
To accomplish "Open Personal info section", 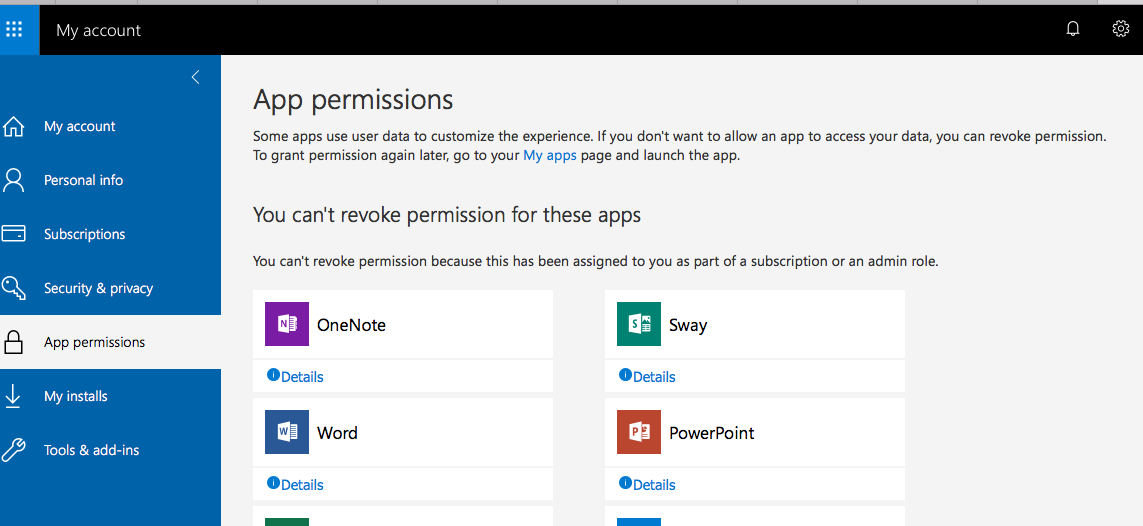I will [110, 180].
